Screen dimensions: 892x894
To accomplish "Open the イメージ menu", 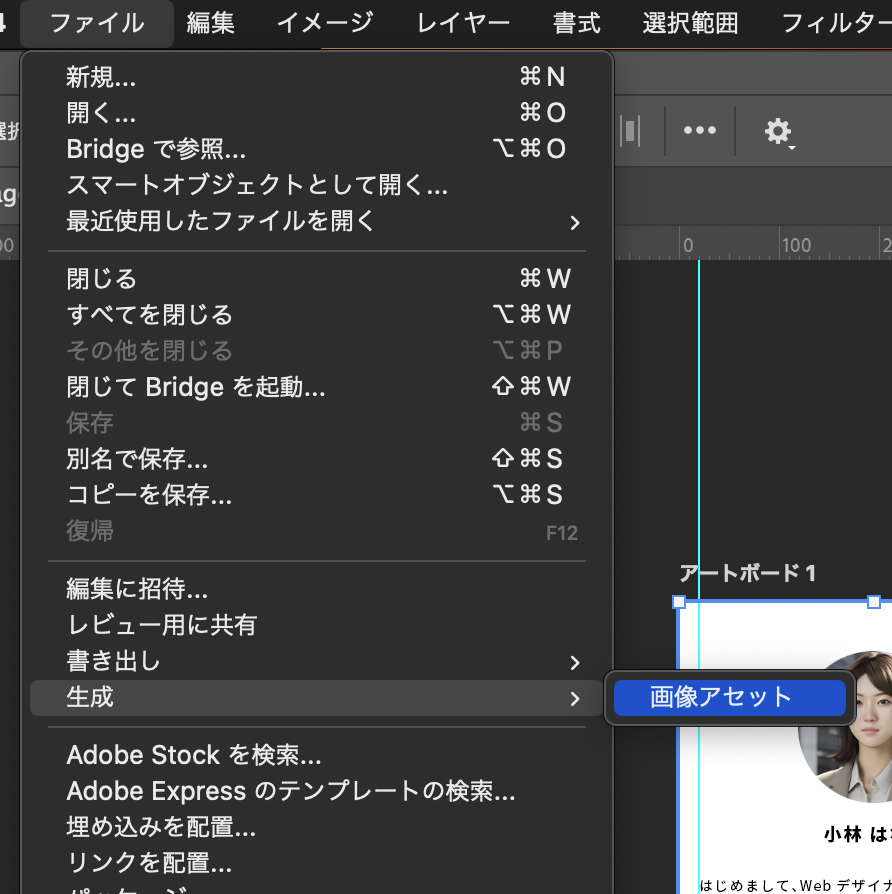I will click(325, 23).
